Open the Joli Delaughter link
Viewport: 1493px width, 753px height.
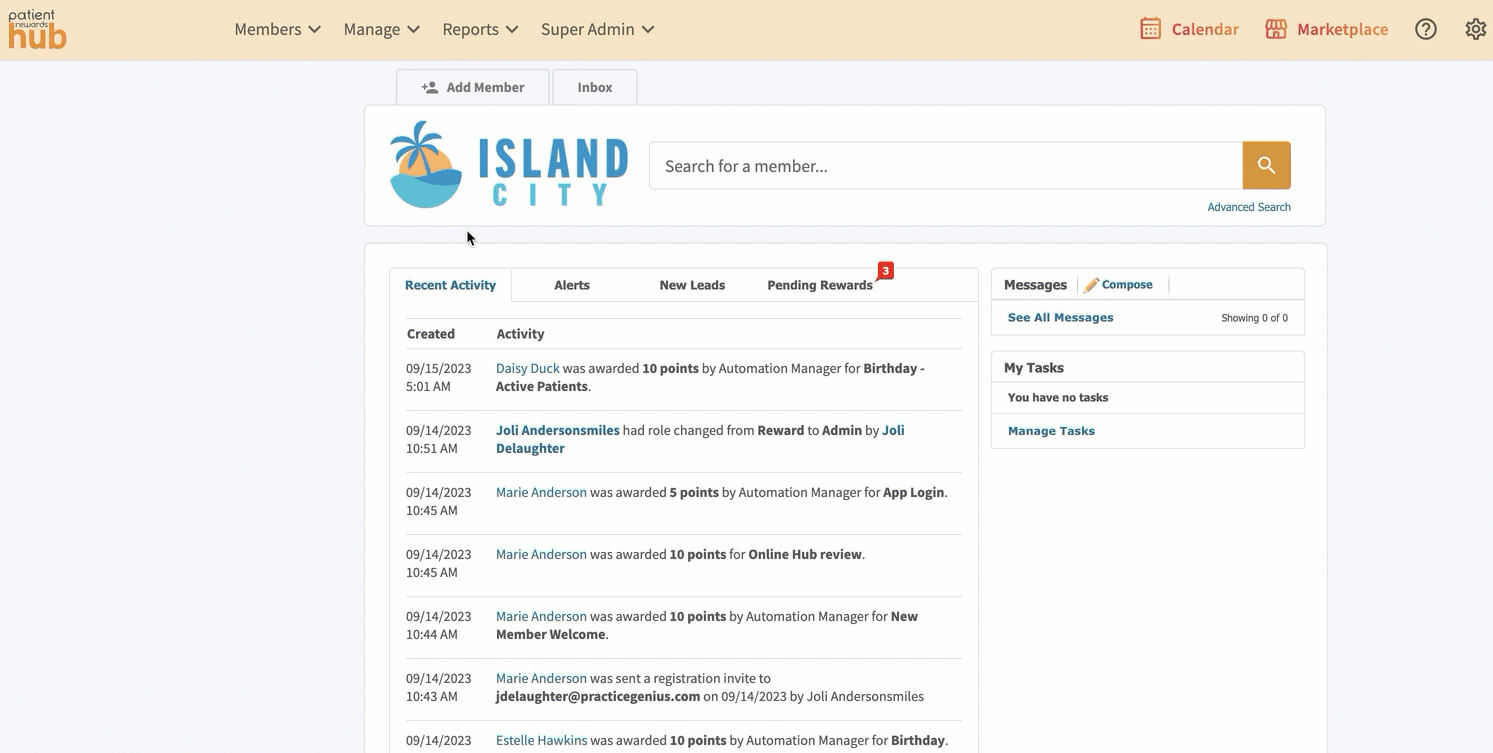point(700,439)
